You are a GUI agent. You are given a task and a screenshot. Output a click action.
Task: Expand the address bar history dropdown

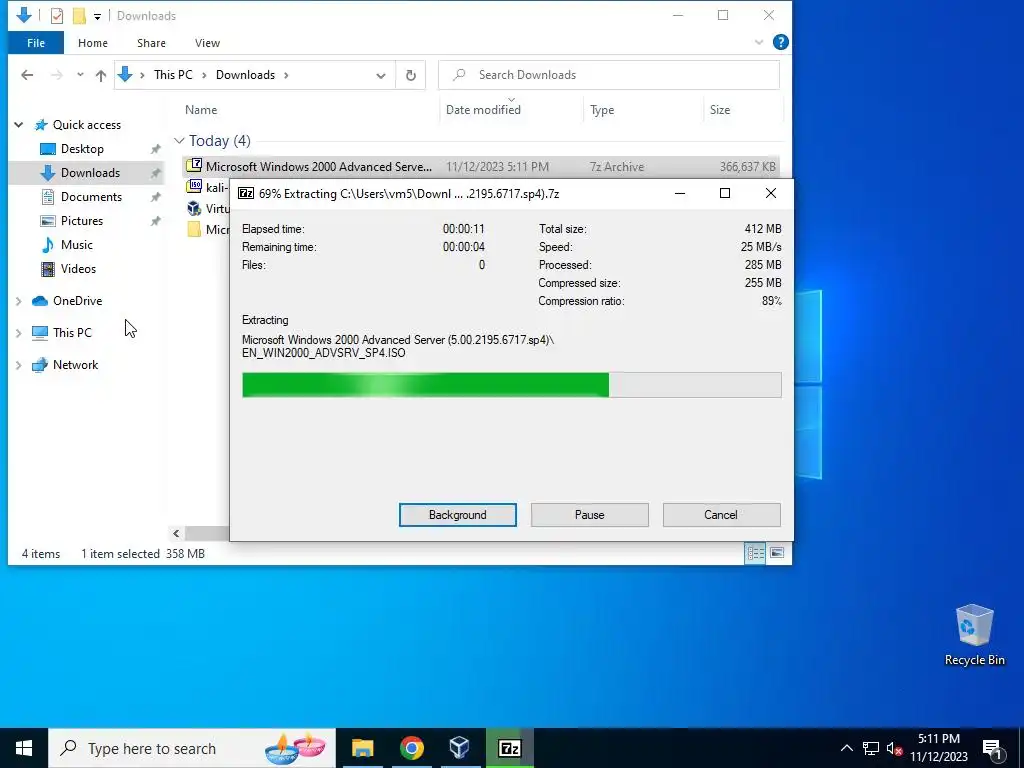[x=381, y=75]
